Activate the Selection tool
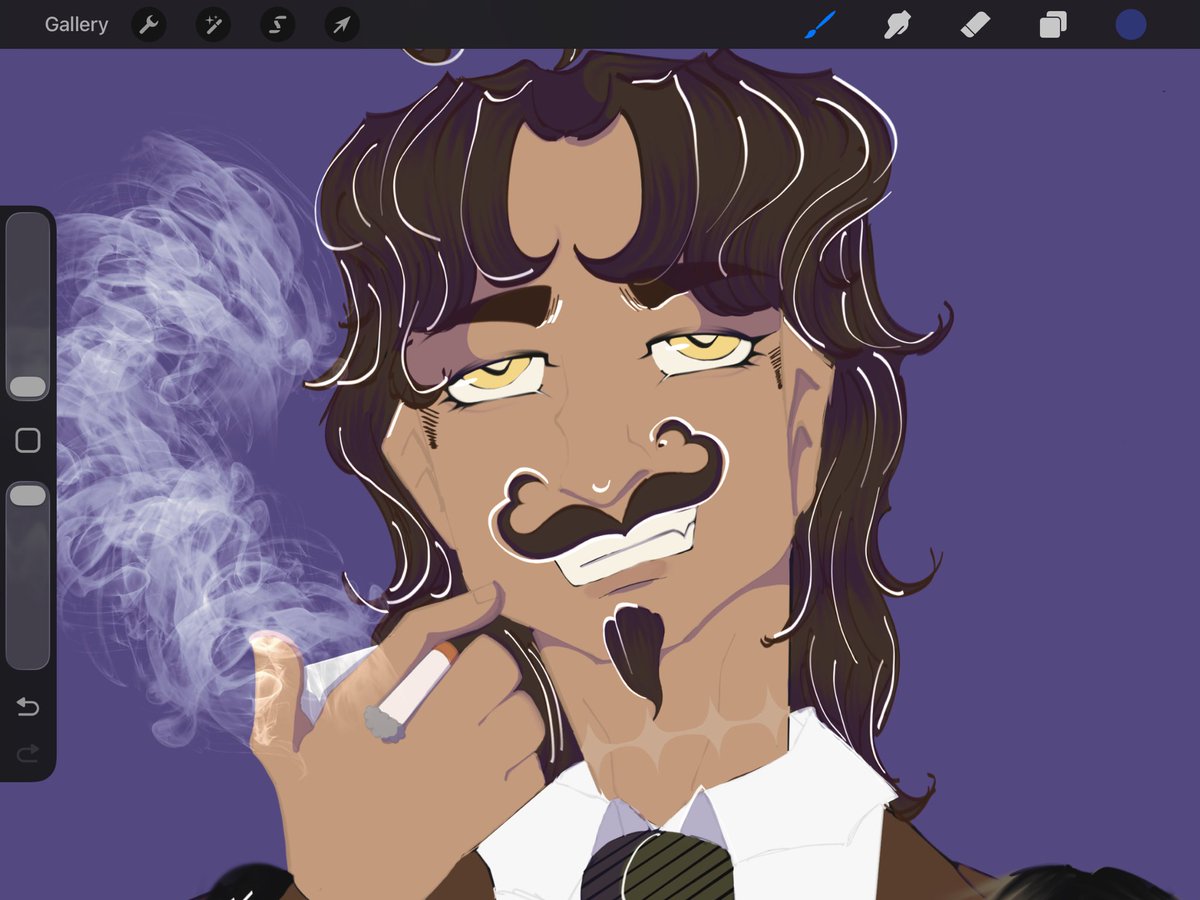The image size is (1200, 900). coord(277,25)
